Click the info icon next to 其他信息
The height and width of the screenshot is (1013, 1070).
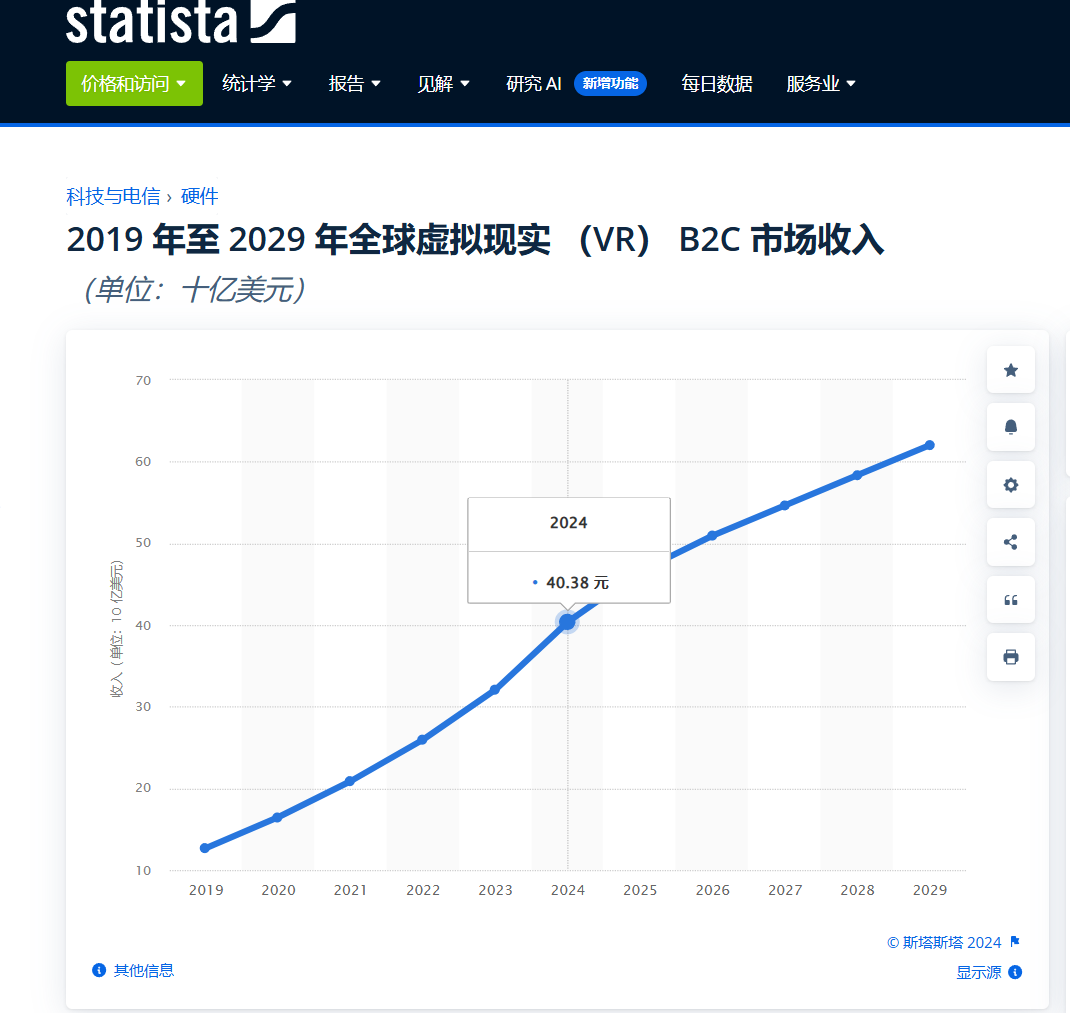(x=97, y=970)
